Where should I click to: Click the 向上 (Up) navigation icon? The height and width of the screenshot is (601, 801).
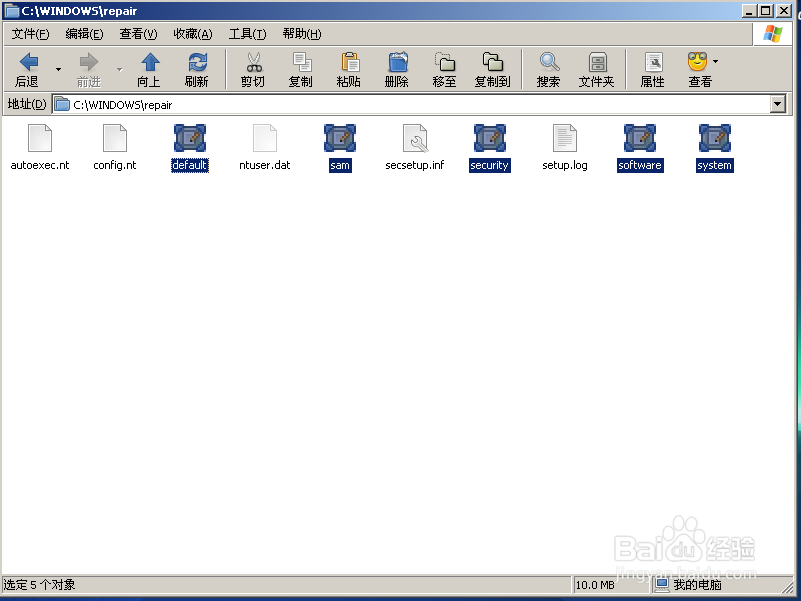coord(148,67)
